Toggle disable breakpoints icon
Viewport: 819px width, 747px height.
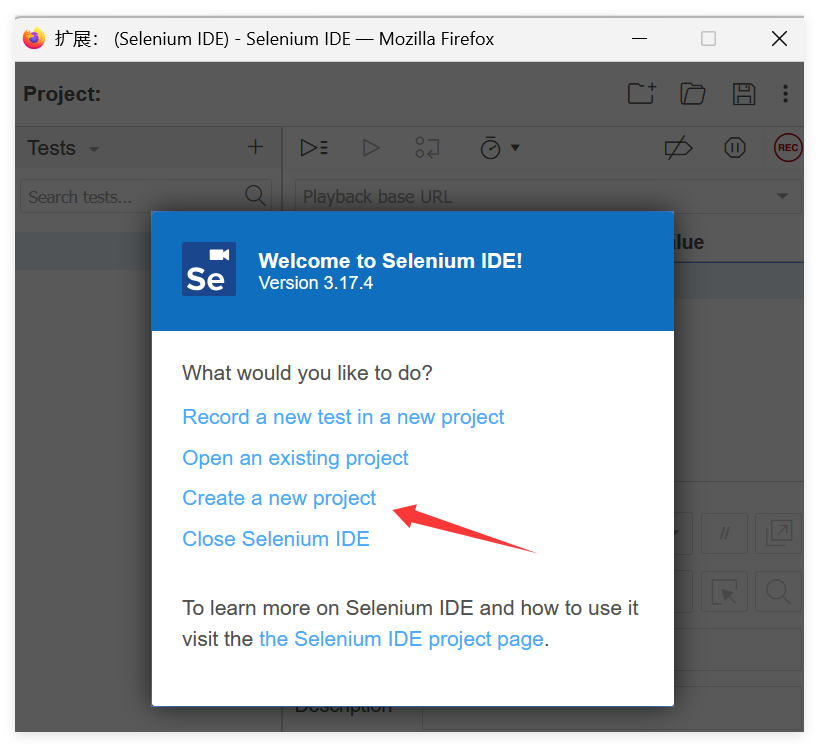point(678,148)
